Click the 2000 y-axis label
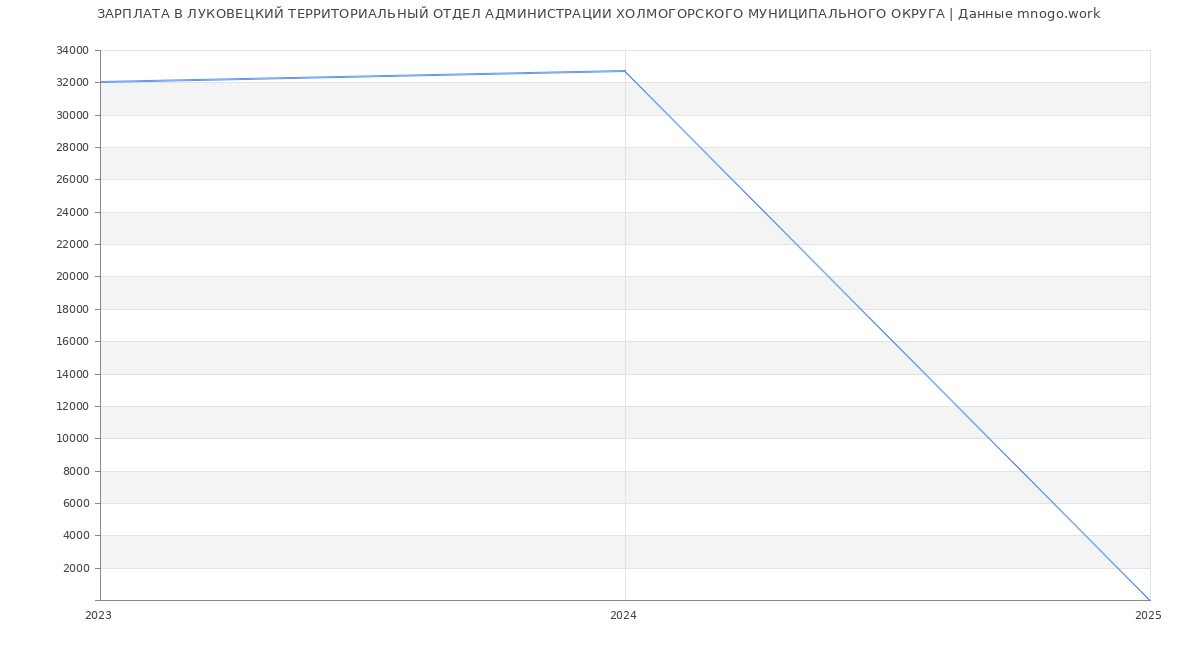 [x=76, y=568]
